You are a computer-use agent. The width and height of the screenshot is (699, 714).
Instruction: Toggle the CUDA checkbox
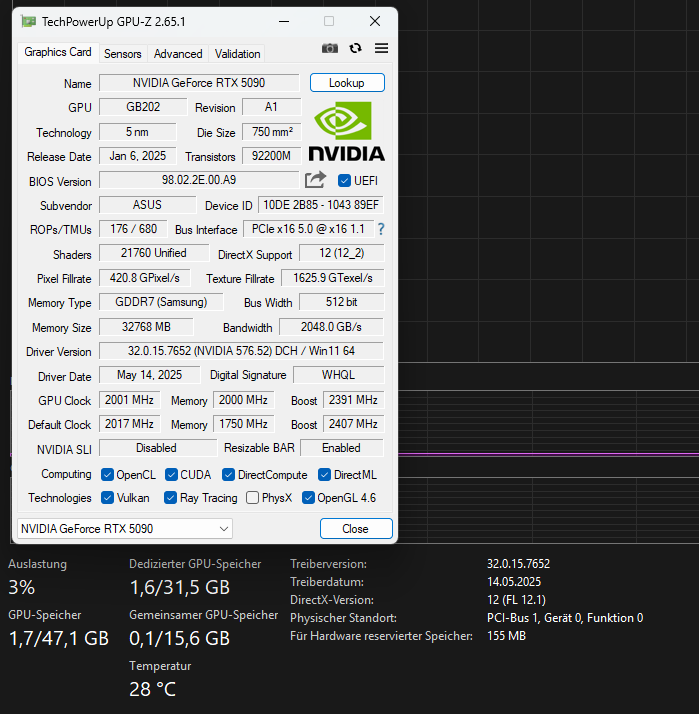click(171, 475)
